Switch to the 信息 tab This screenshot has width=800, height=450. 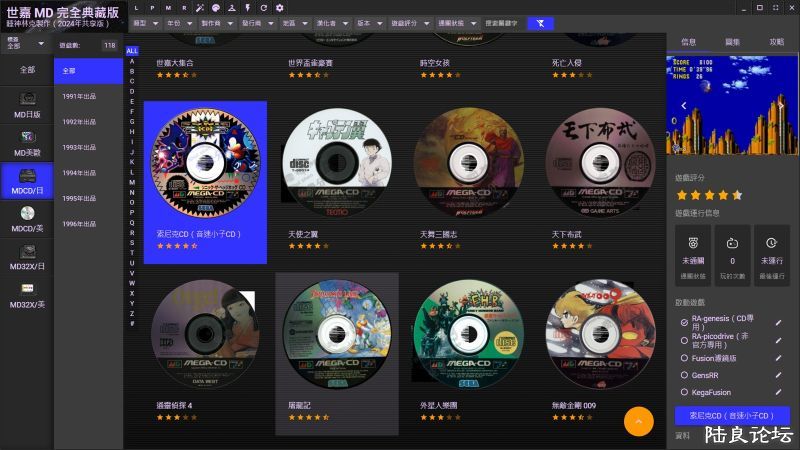[688, 42]
